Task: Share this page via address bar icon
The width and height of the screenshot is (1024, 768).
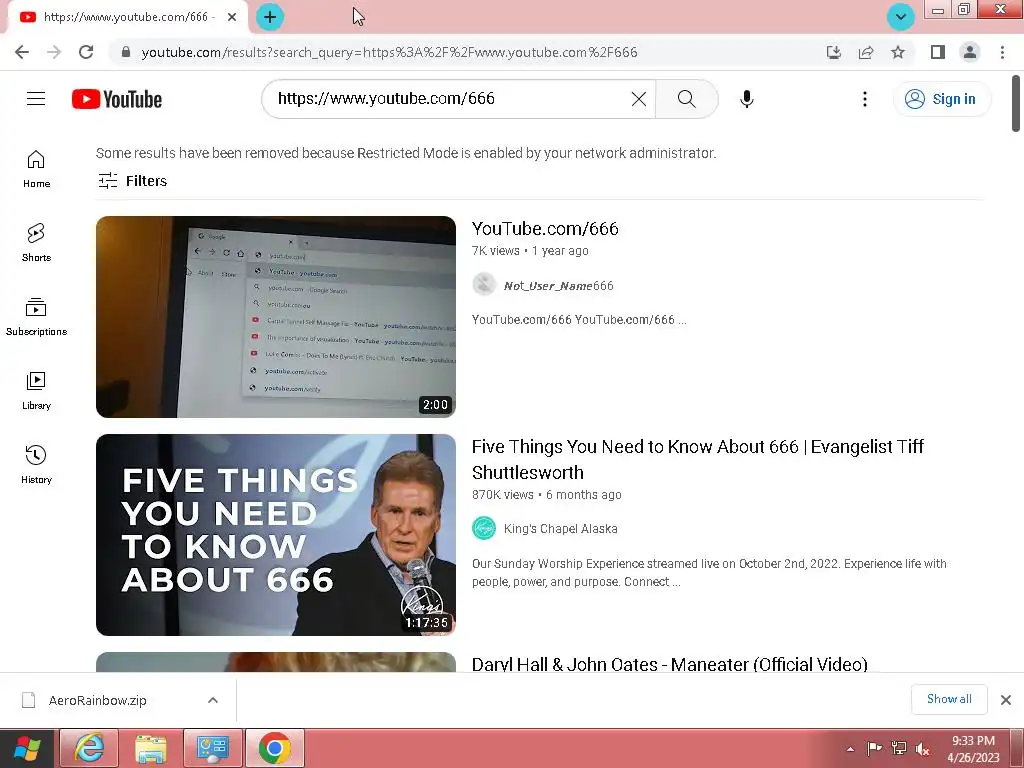Action: tap(866, 52)
